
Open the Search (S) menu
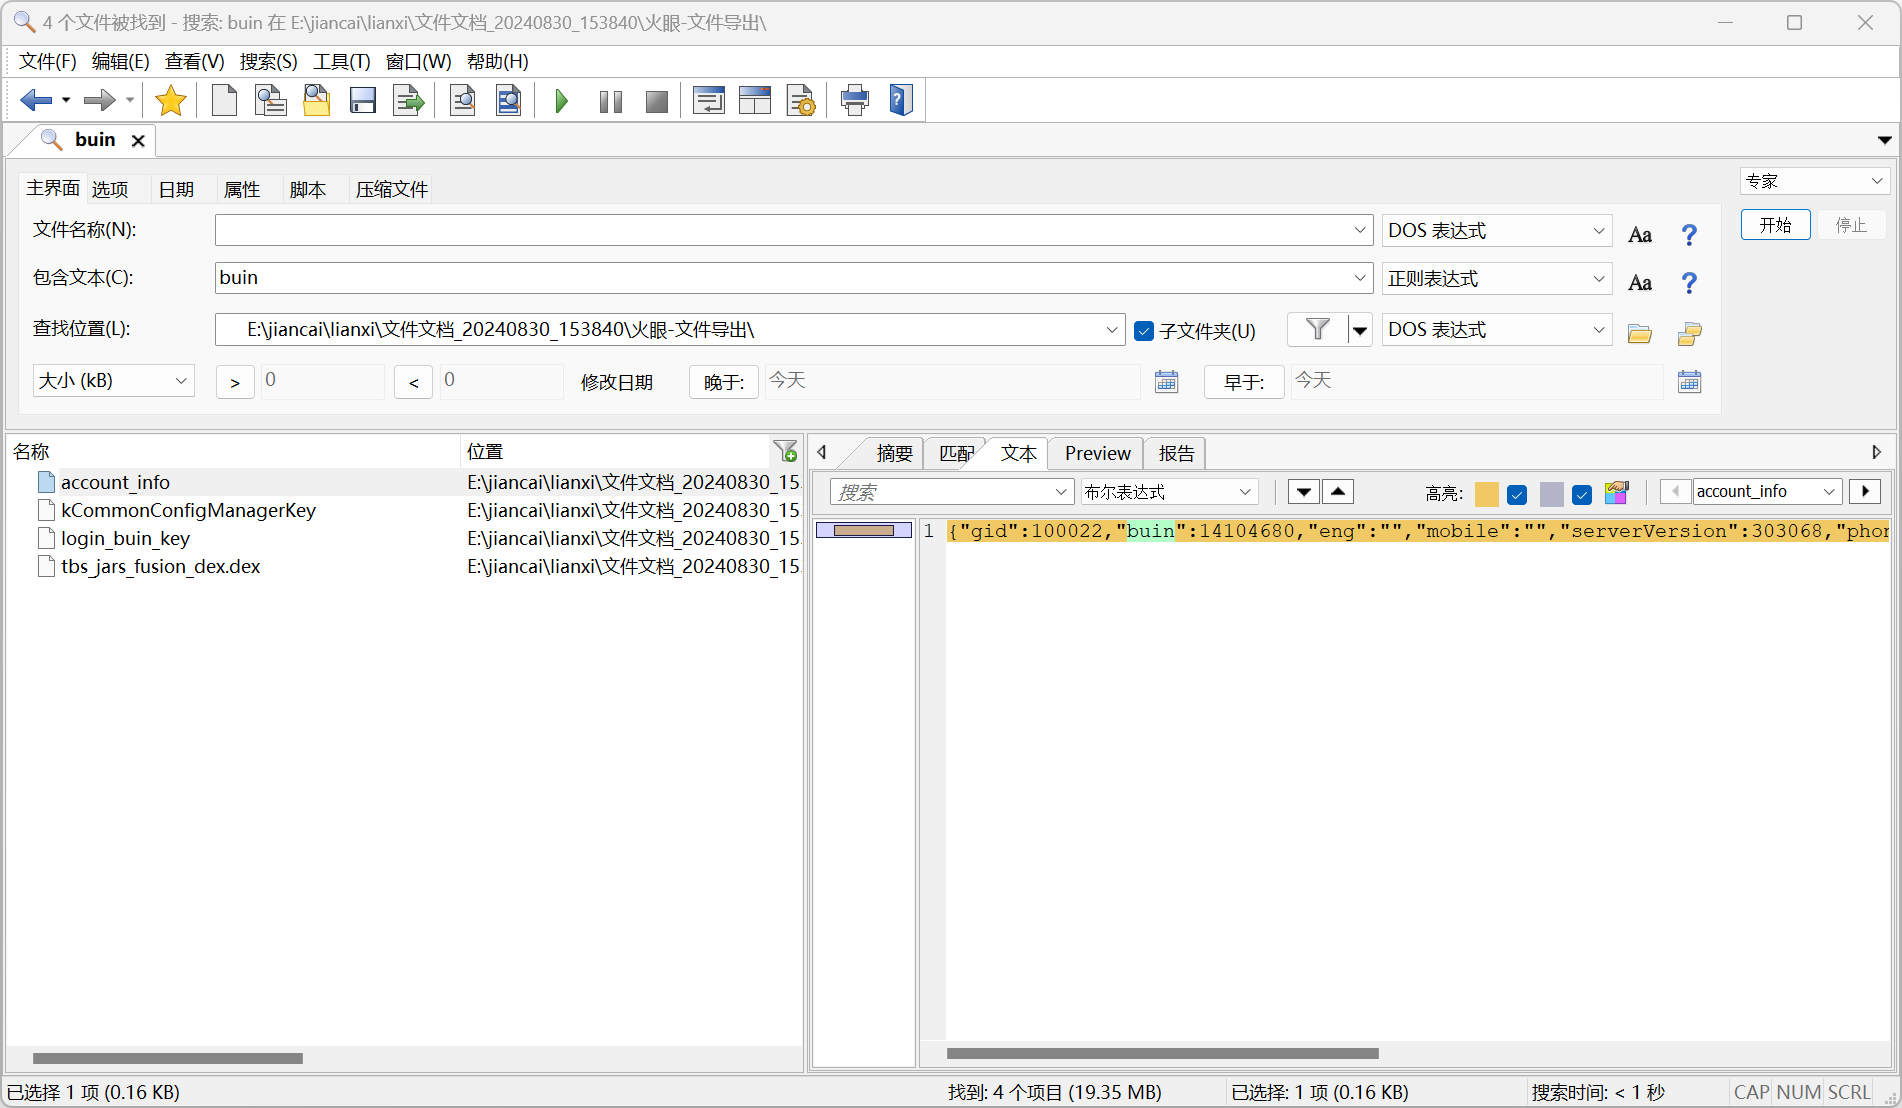[268, 62]
